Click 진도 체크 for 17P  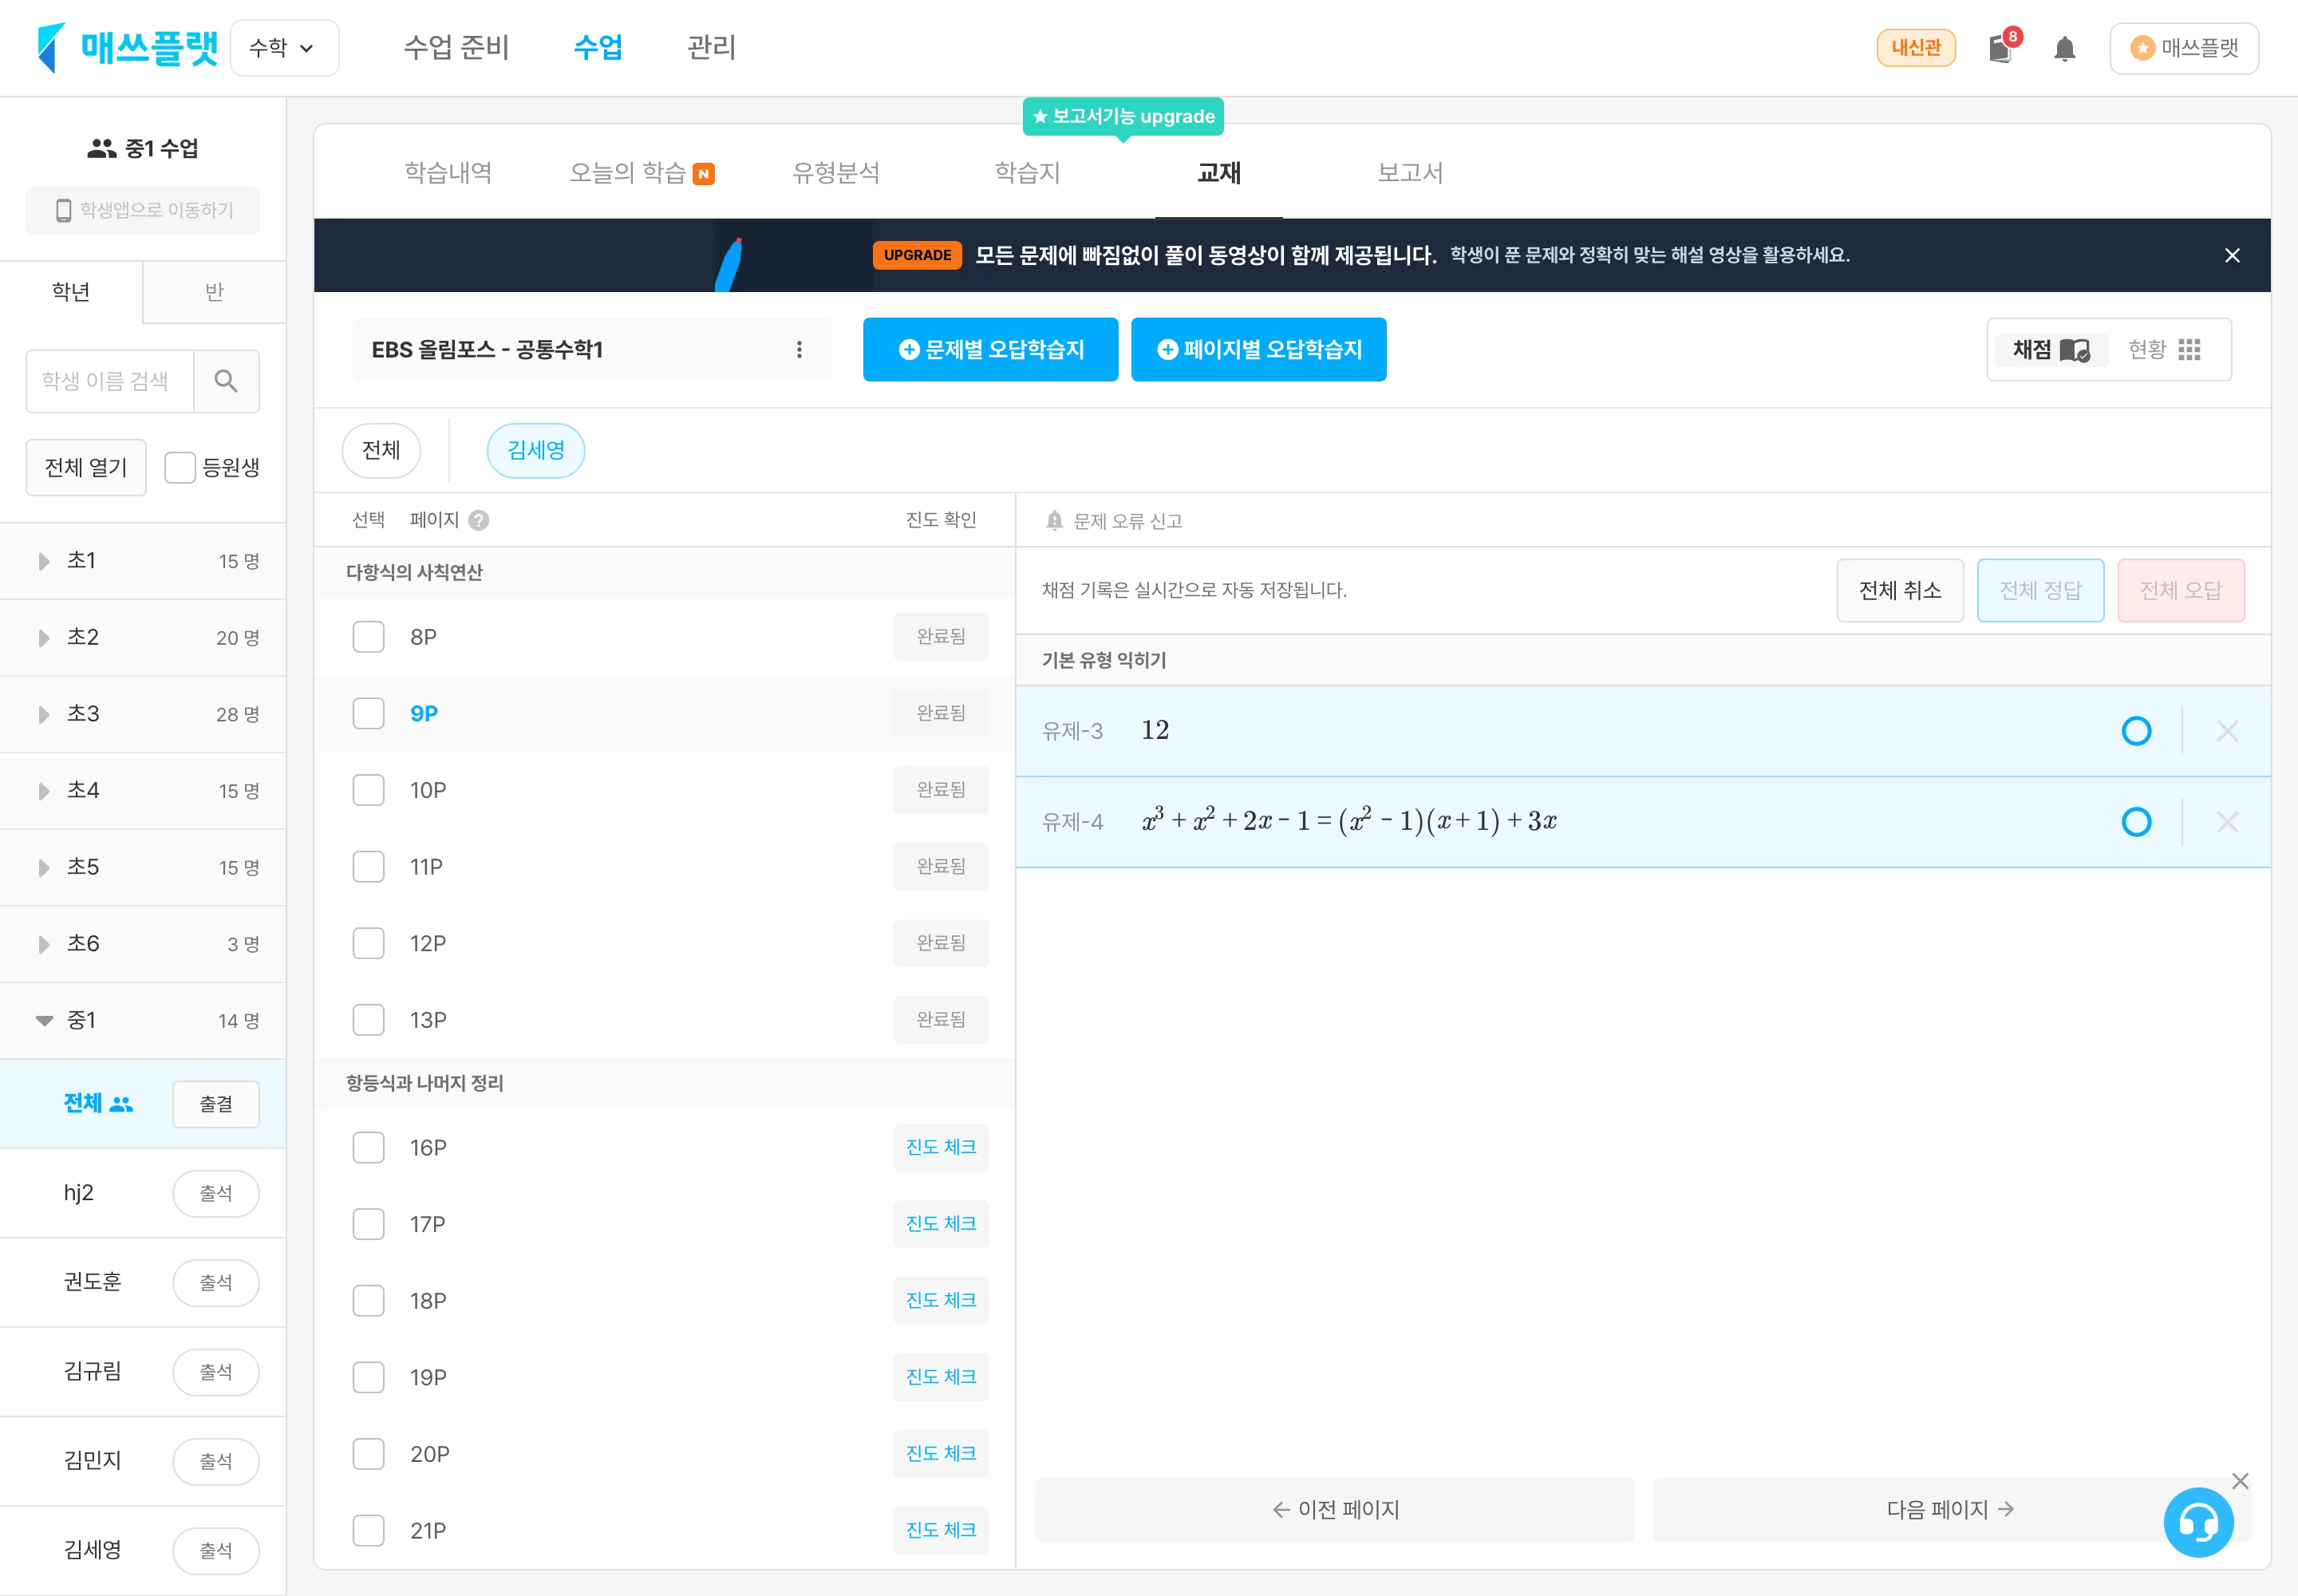tap(941, 1224)
